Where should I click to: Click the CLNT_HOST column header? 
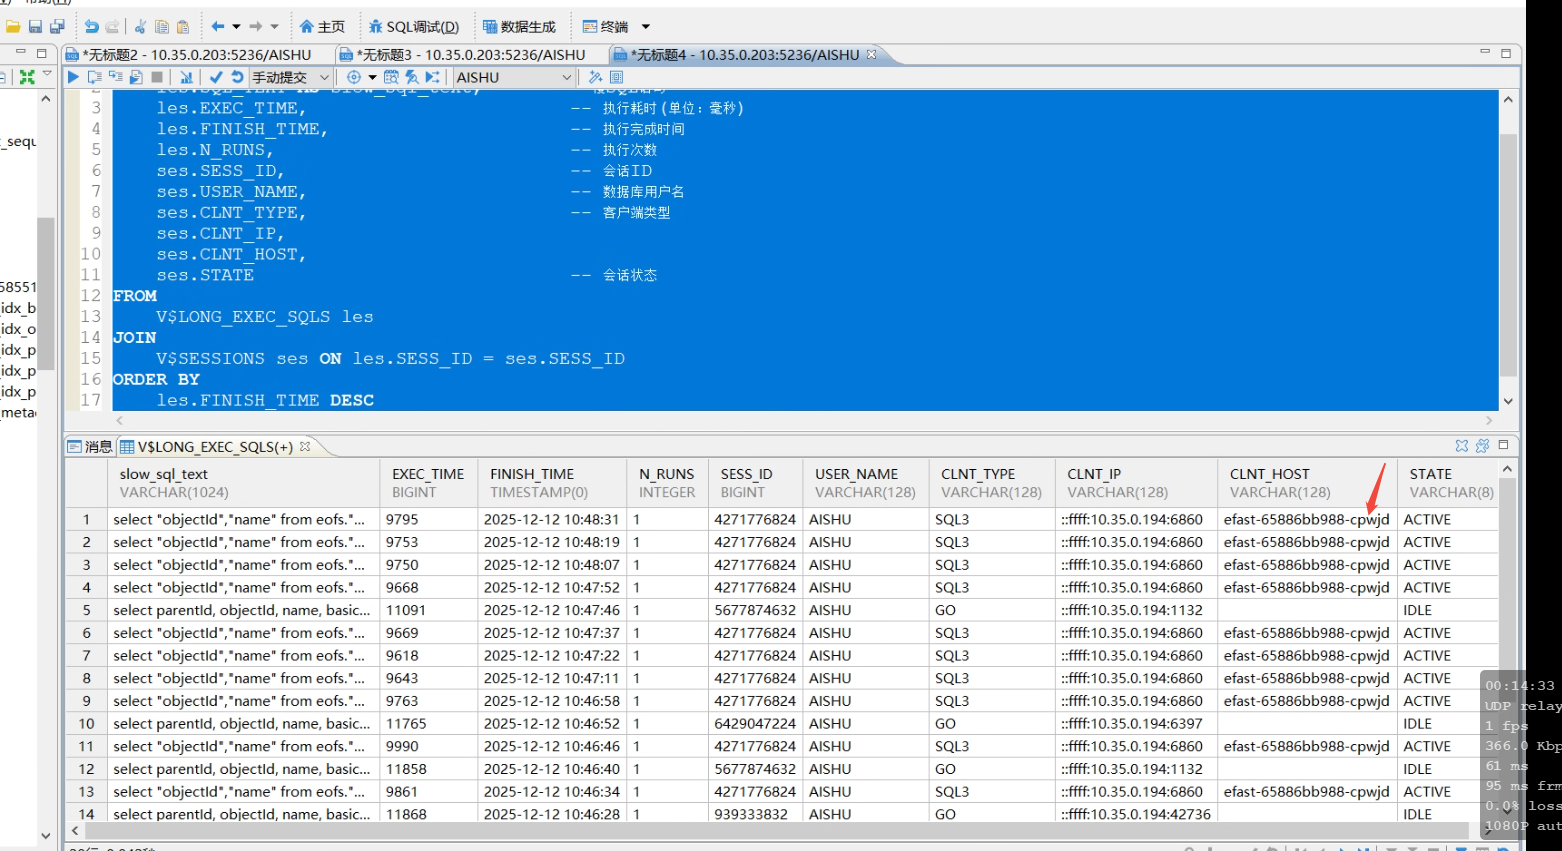pyautogui.click(x=1307, y=483)
